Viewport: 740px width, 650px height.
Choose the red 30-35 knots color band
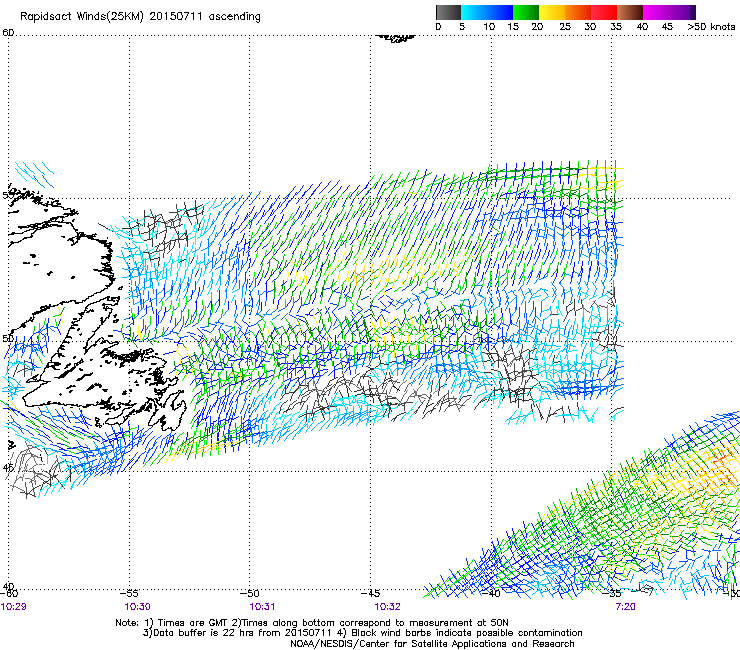[x=604, y=12]
